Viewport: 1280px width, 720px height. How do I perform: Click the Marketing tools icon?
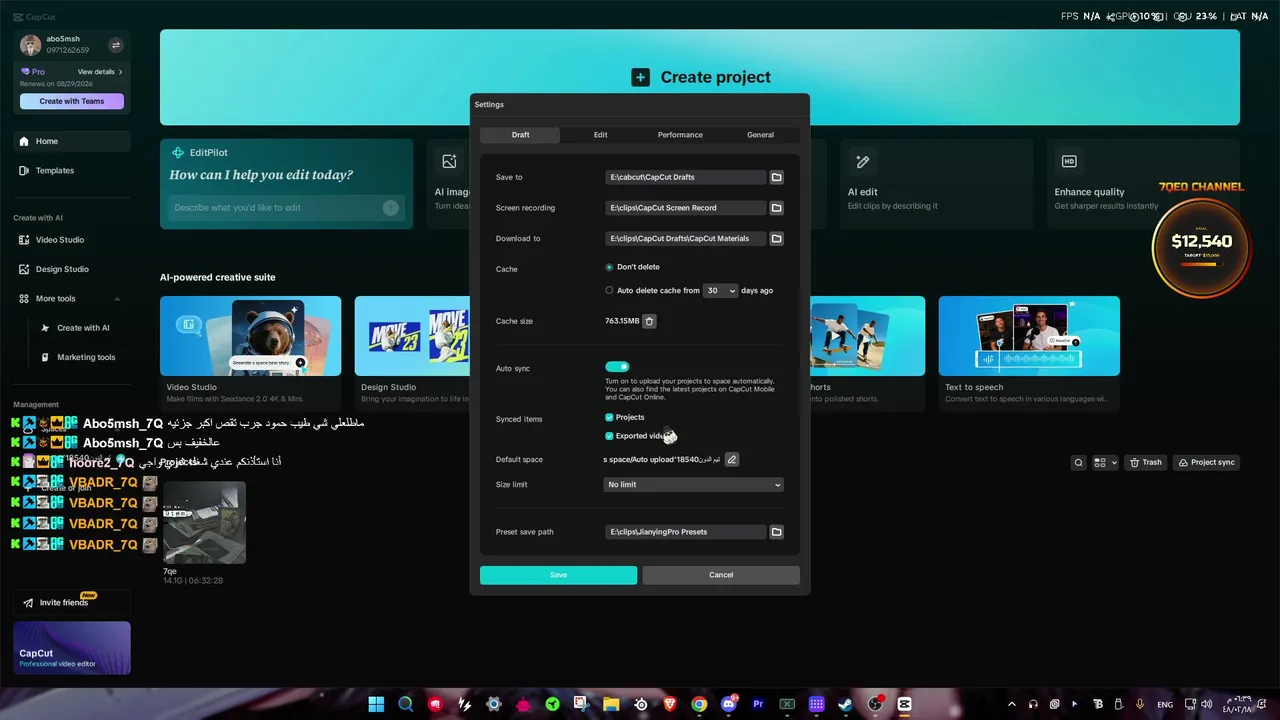[x=45, y=357]
